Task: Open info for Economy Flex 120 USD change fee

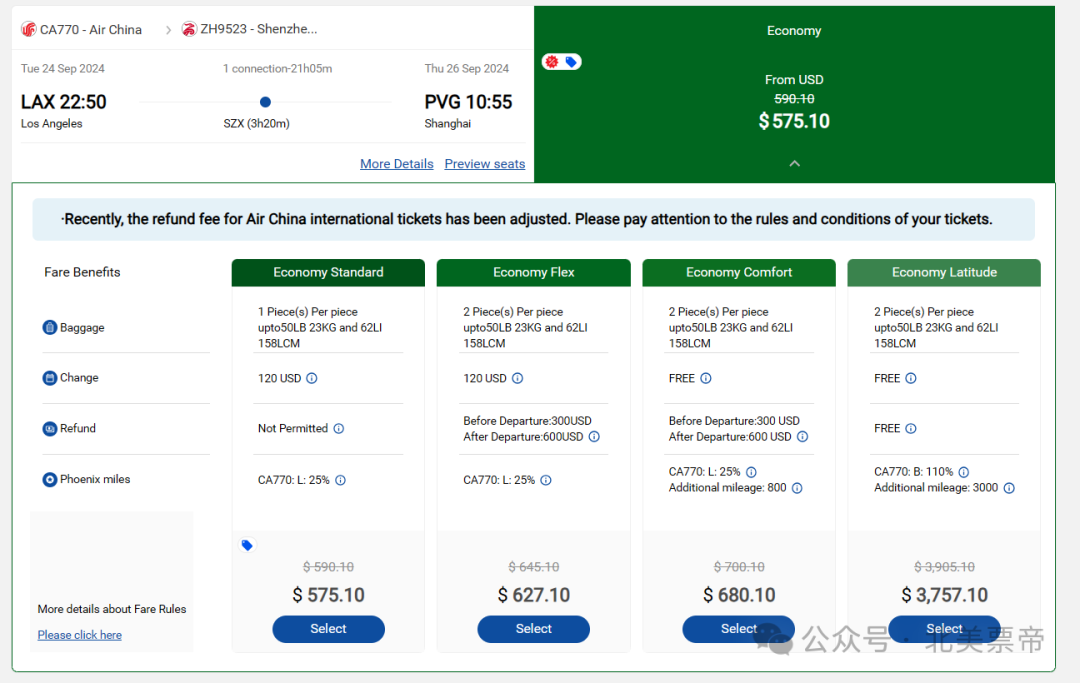Action: pyautogui.click(x=517, y=378)
